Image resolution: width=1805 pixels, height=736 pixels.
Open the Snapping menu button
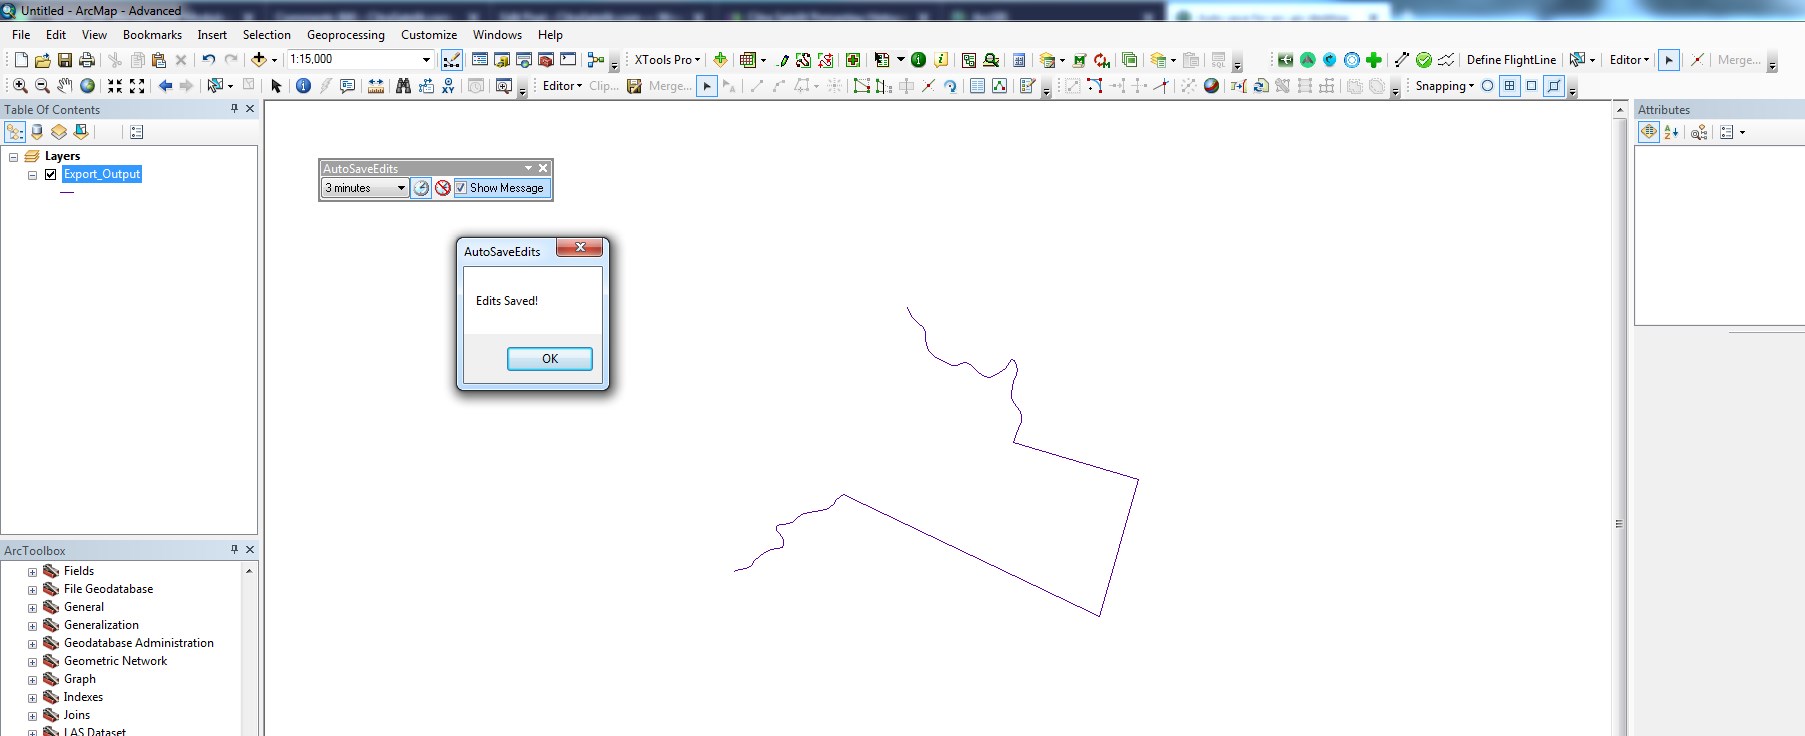tap(1444, 86)
